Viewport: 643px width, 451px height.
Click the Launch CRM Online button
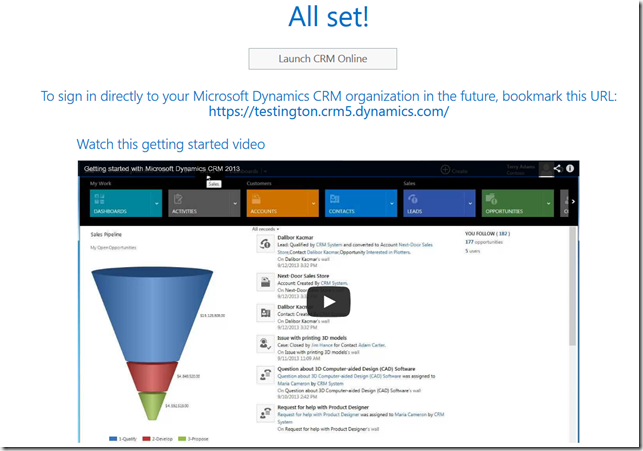pos(322,59)
